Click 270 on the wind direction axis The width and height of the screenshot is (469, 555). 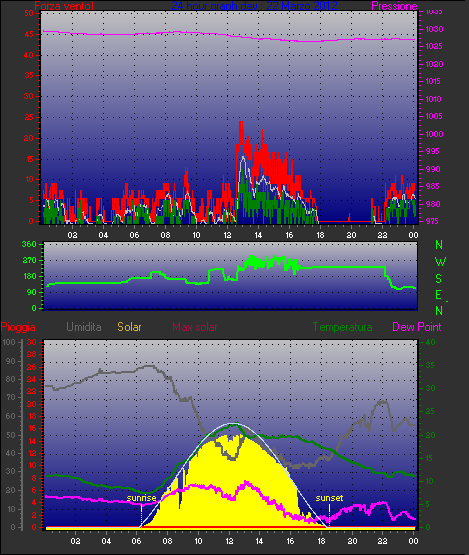point(29,261)
